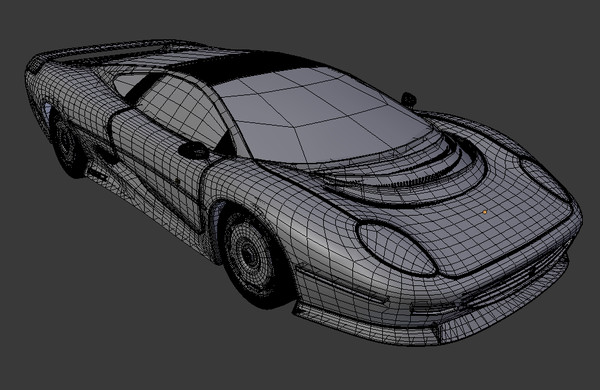Pick the rear wheel of the car model
Viewport: 600px width, 390px height.
68,145
